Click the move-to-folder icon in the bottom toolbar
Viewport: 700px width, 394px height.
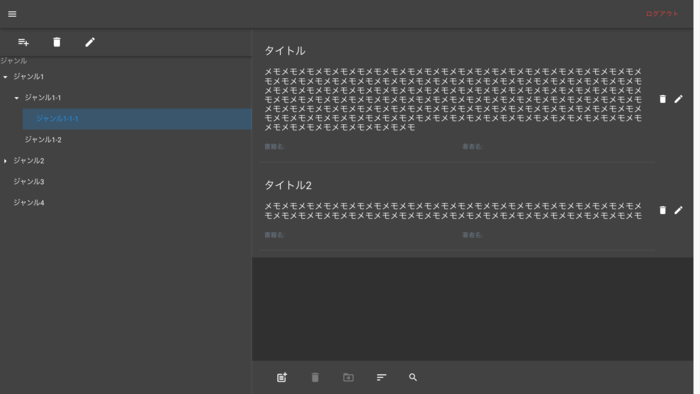(x=348, y=377)
